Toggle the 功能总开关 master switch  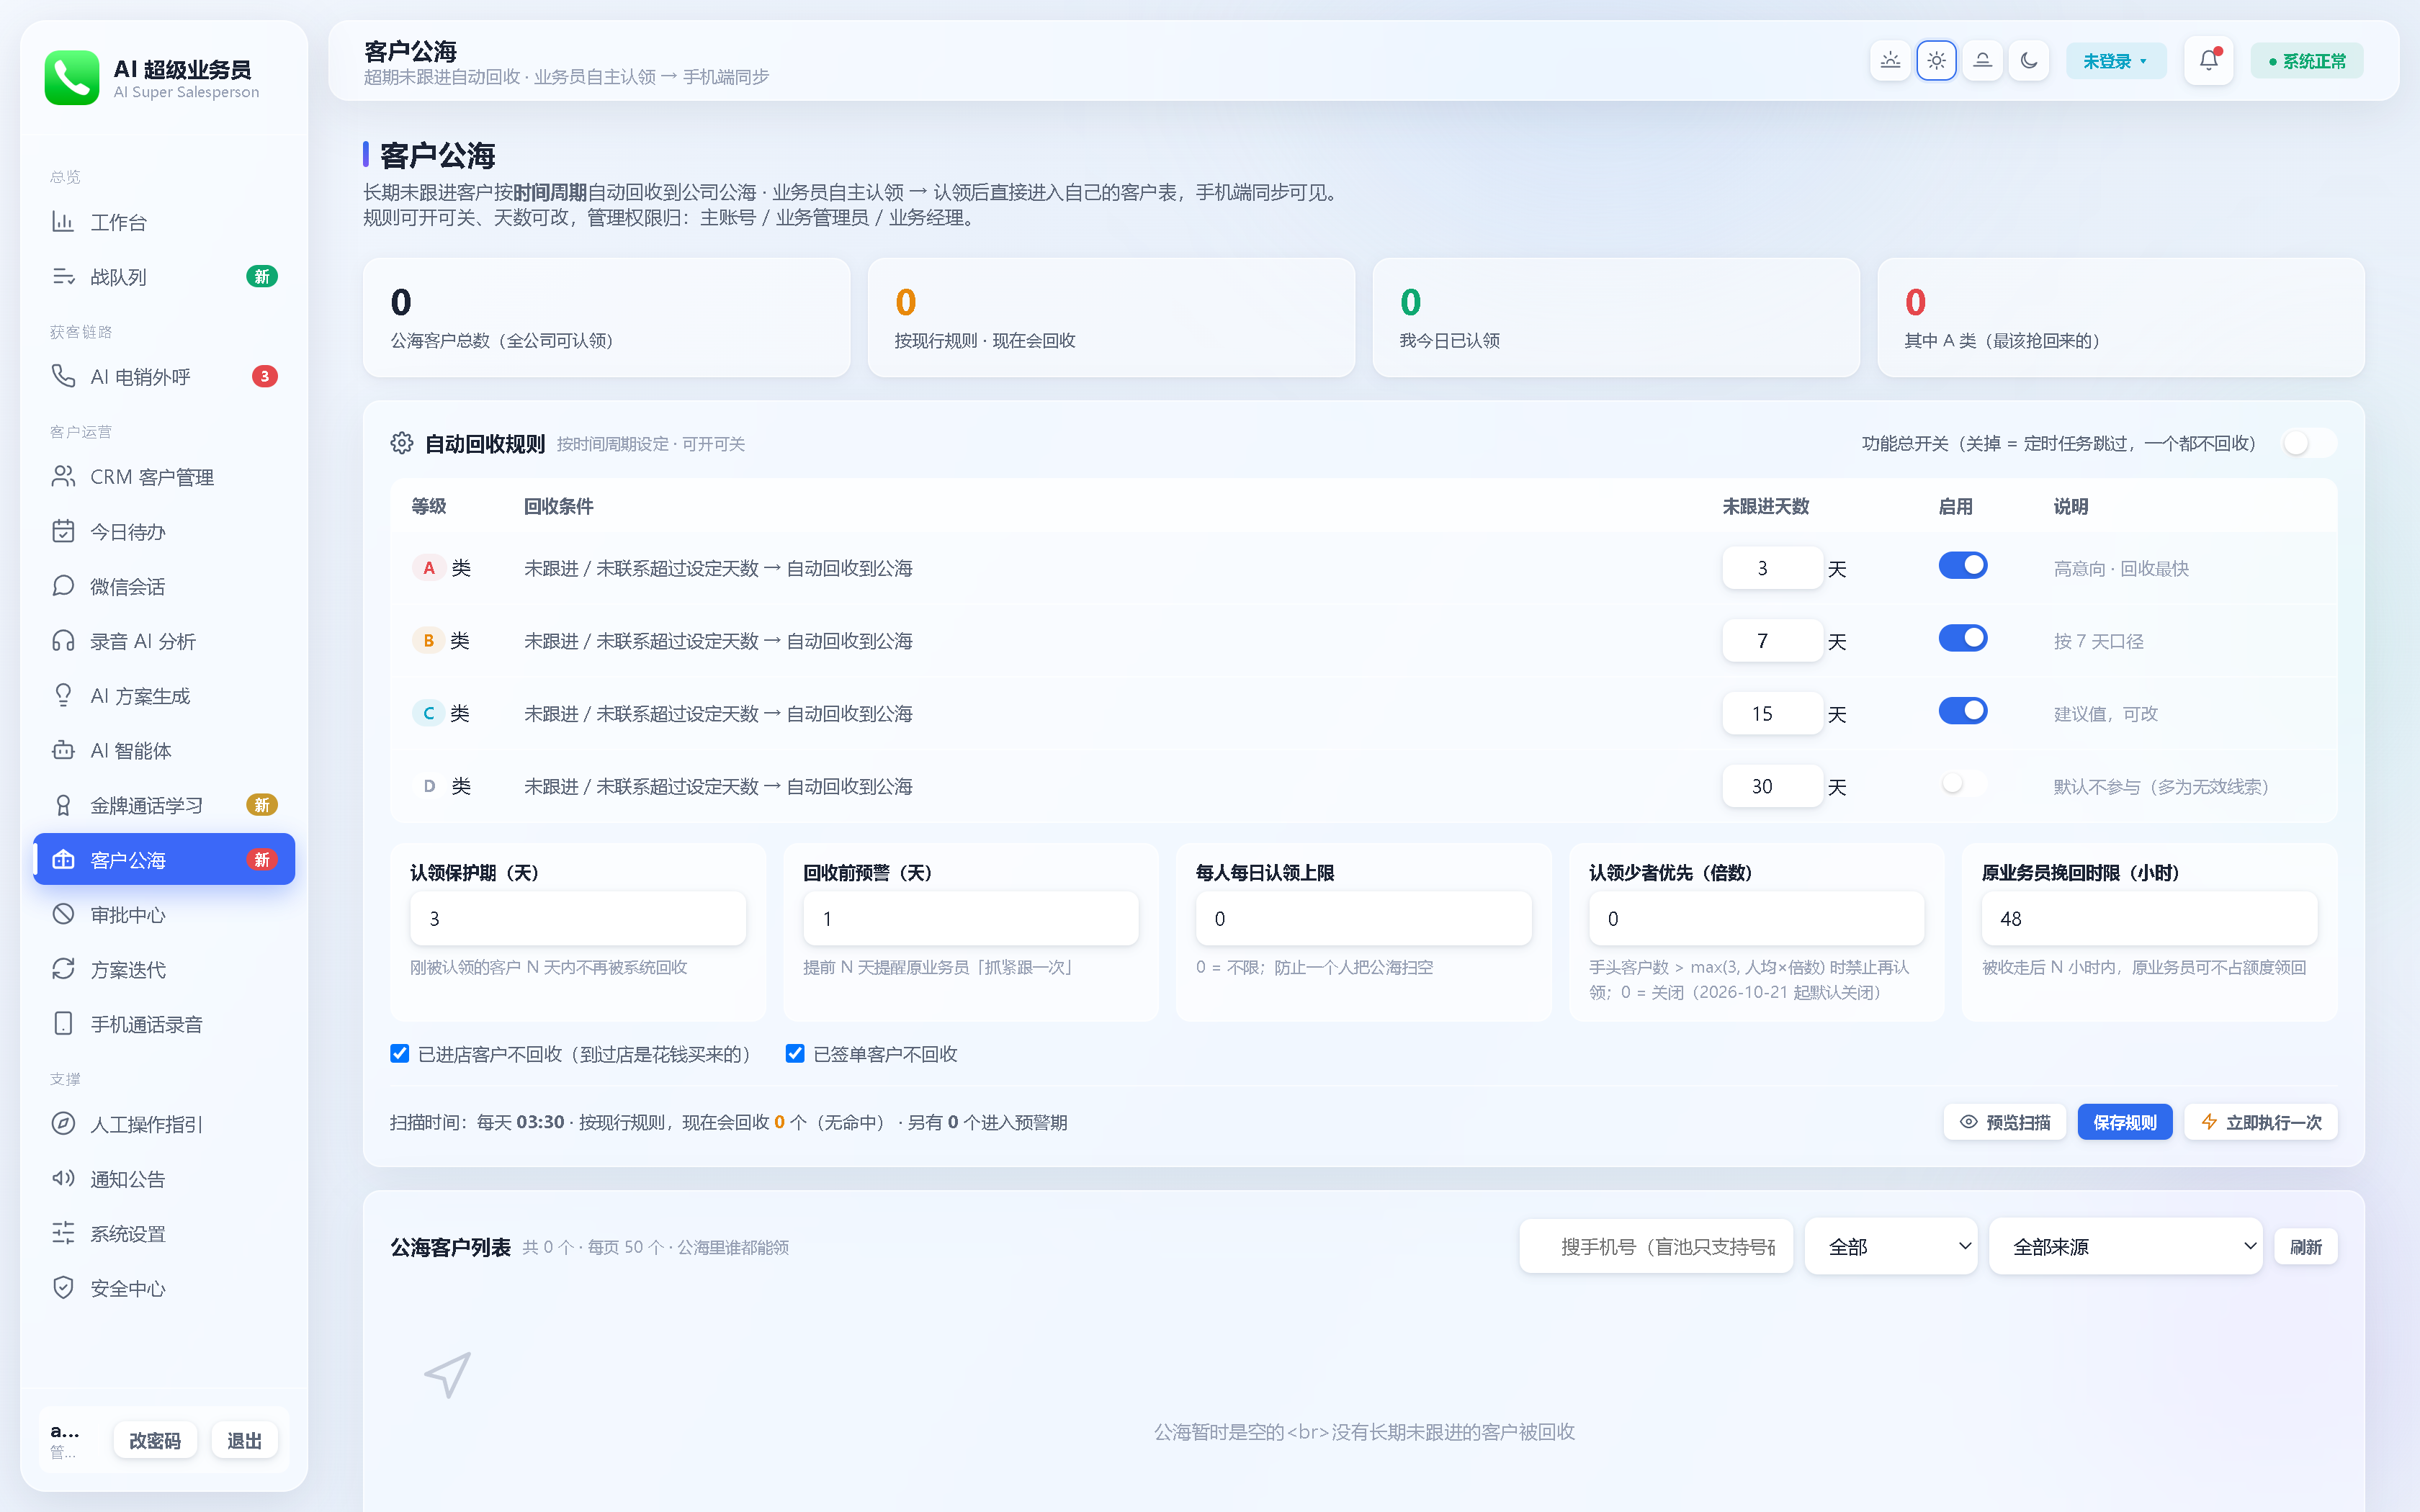[x=2310, y=443]
